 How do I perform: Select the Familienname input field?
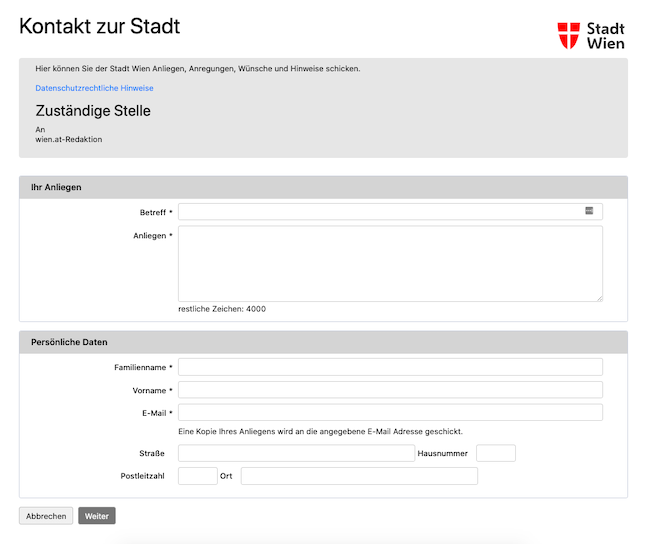click(x=390, y=367)
